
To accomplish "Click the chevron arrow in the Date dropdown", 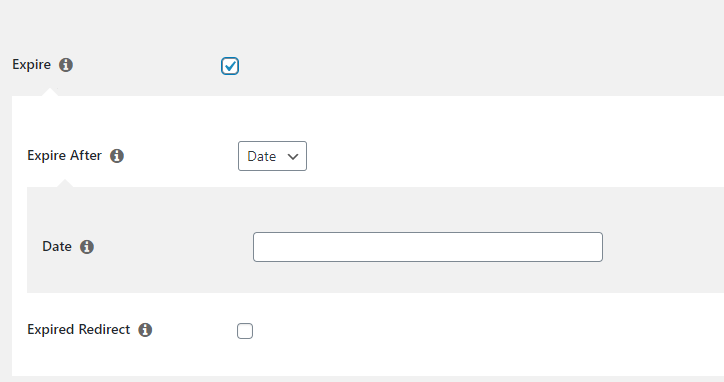I will pos(293,157).
